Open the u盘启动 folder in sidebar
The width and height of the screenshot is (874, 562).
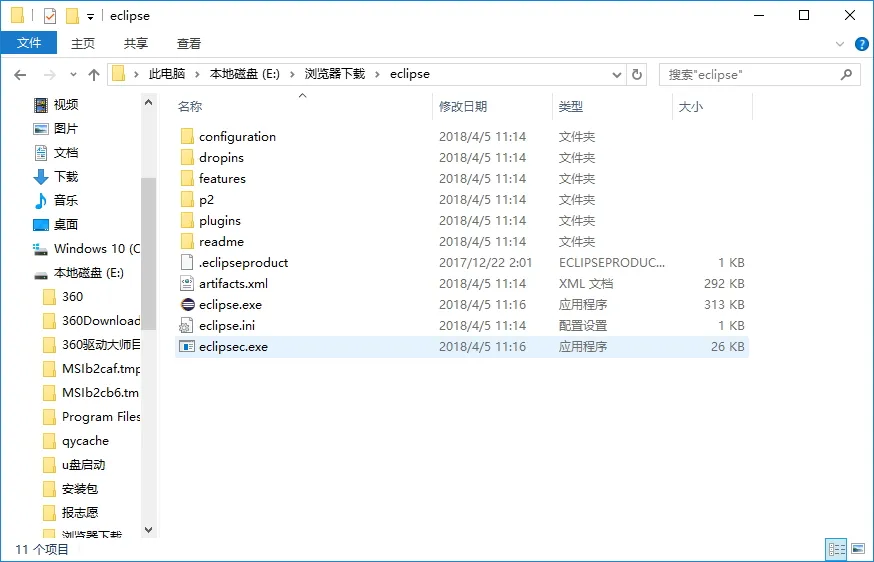click(74, 464)
